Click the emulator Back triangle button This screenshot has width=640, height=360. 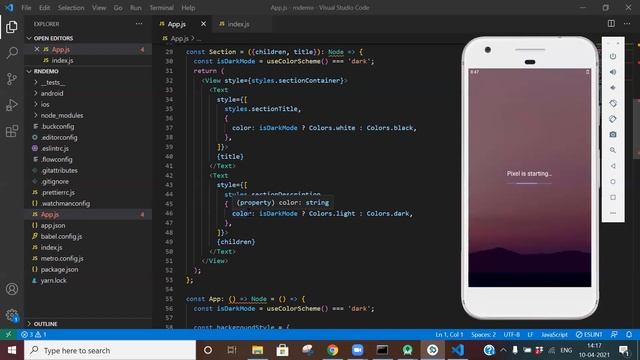(x=613, y=166)
